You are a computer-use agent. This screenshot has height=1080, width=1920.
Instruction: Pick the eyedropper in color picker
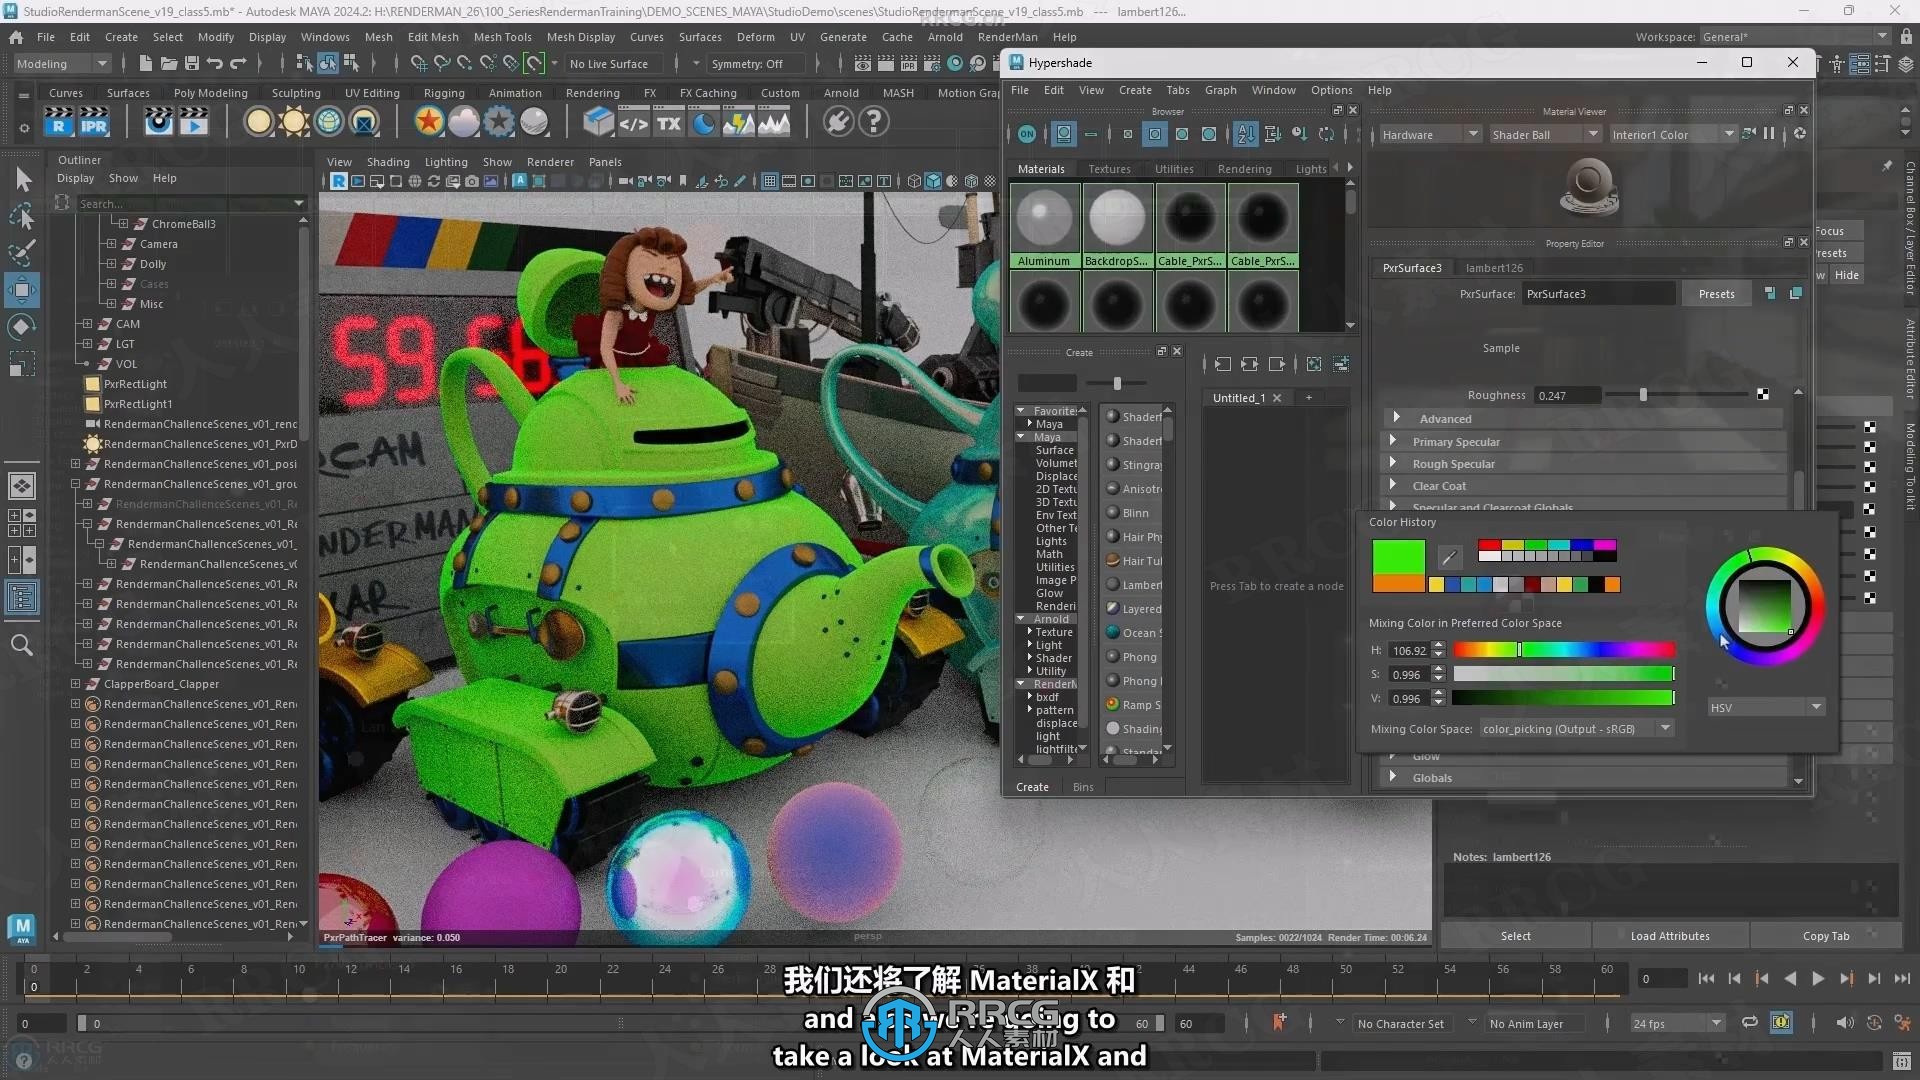tap(1449, 557)
